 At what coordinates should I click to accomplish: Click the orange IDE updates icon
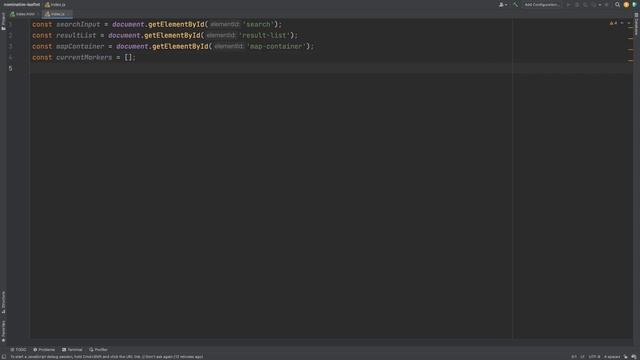coord(626,5)
